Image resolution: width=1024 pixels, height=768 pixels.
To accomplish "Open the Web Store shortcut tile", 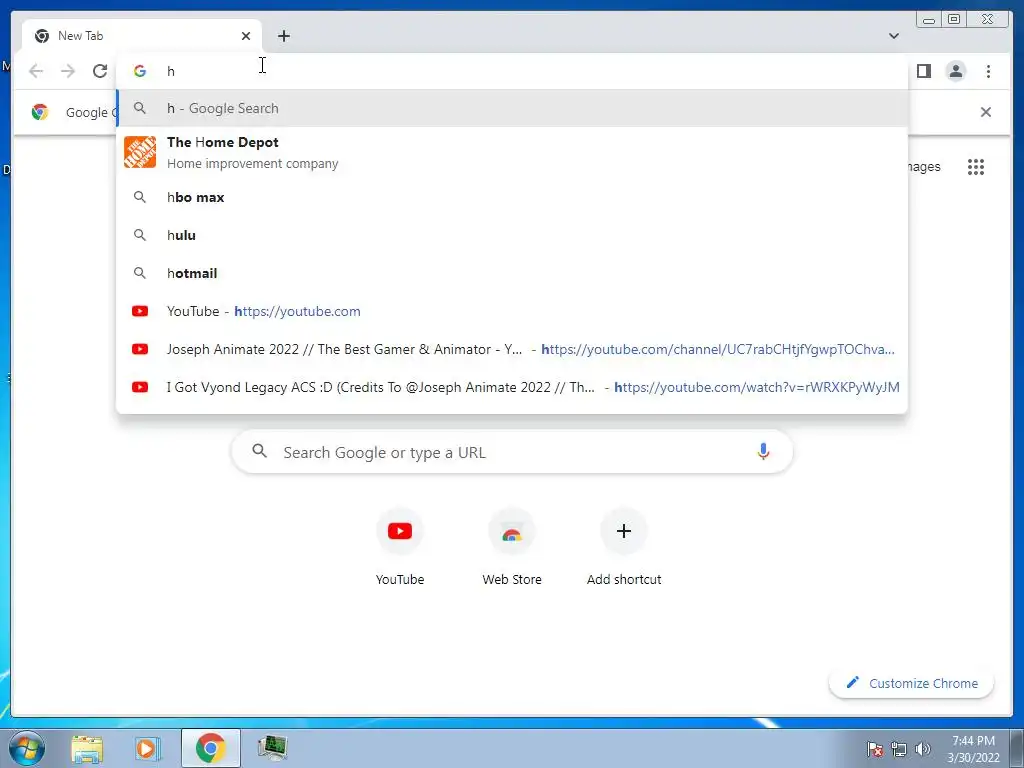I will point(512,547).
